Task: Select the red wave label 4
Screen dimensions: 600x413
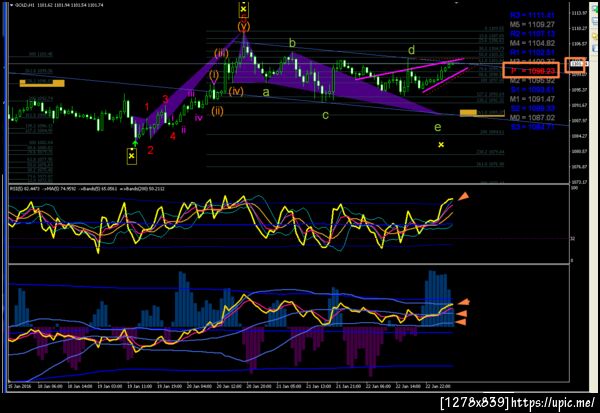Action: pos(173,136)
